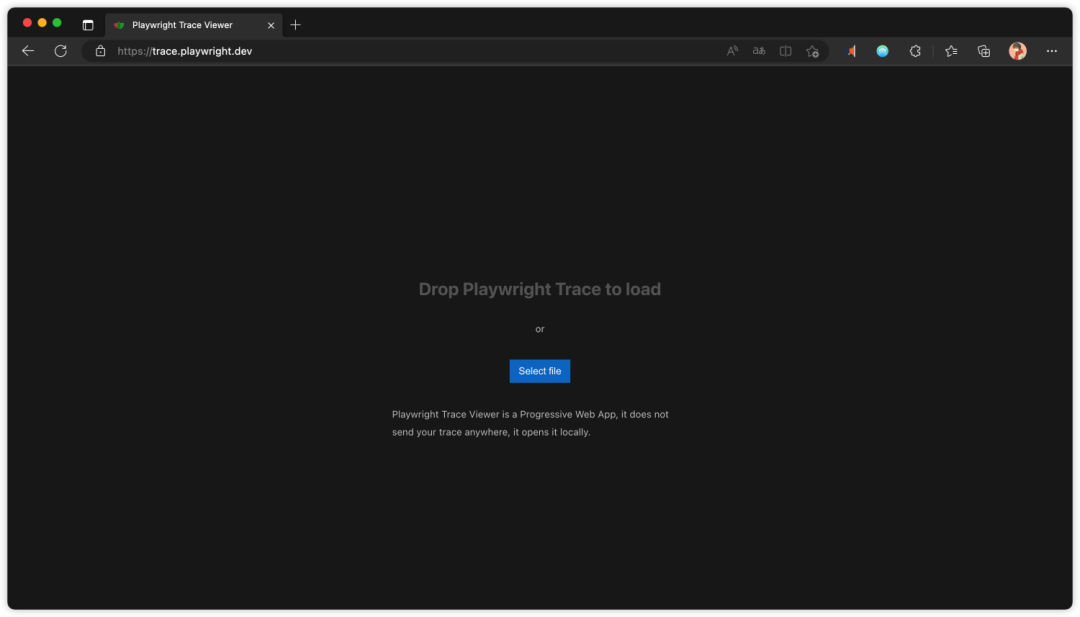Viewport: 1080px width, 617px height.
Task: Click the Select file button
Action: click(539, 371)
